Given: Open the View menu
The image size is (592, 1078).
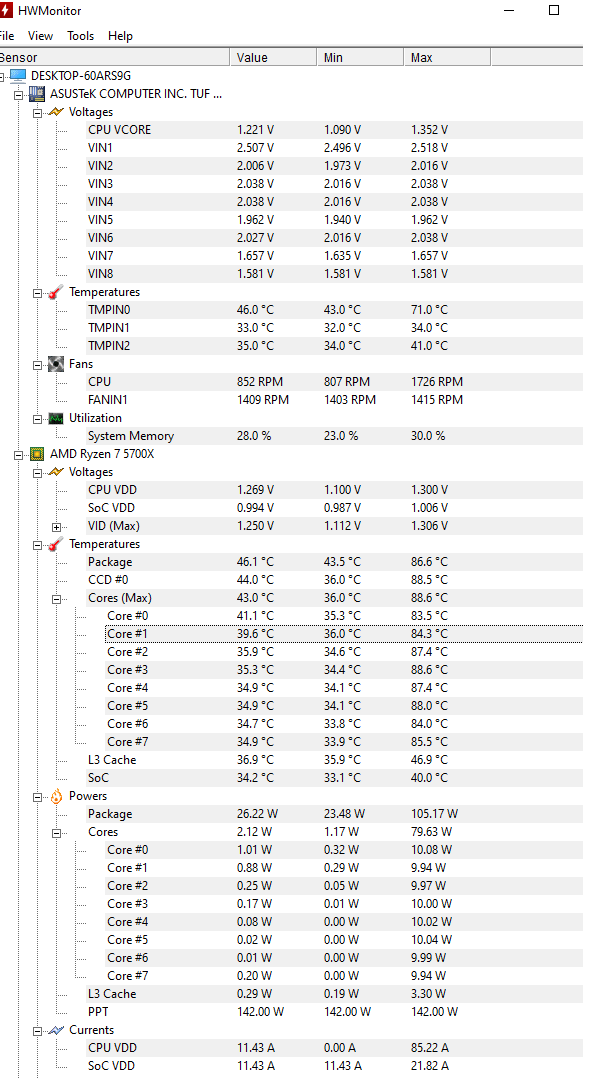Looking at the screenshot, I should click(41, 36).
